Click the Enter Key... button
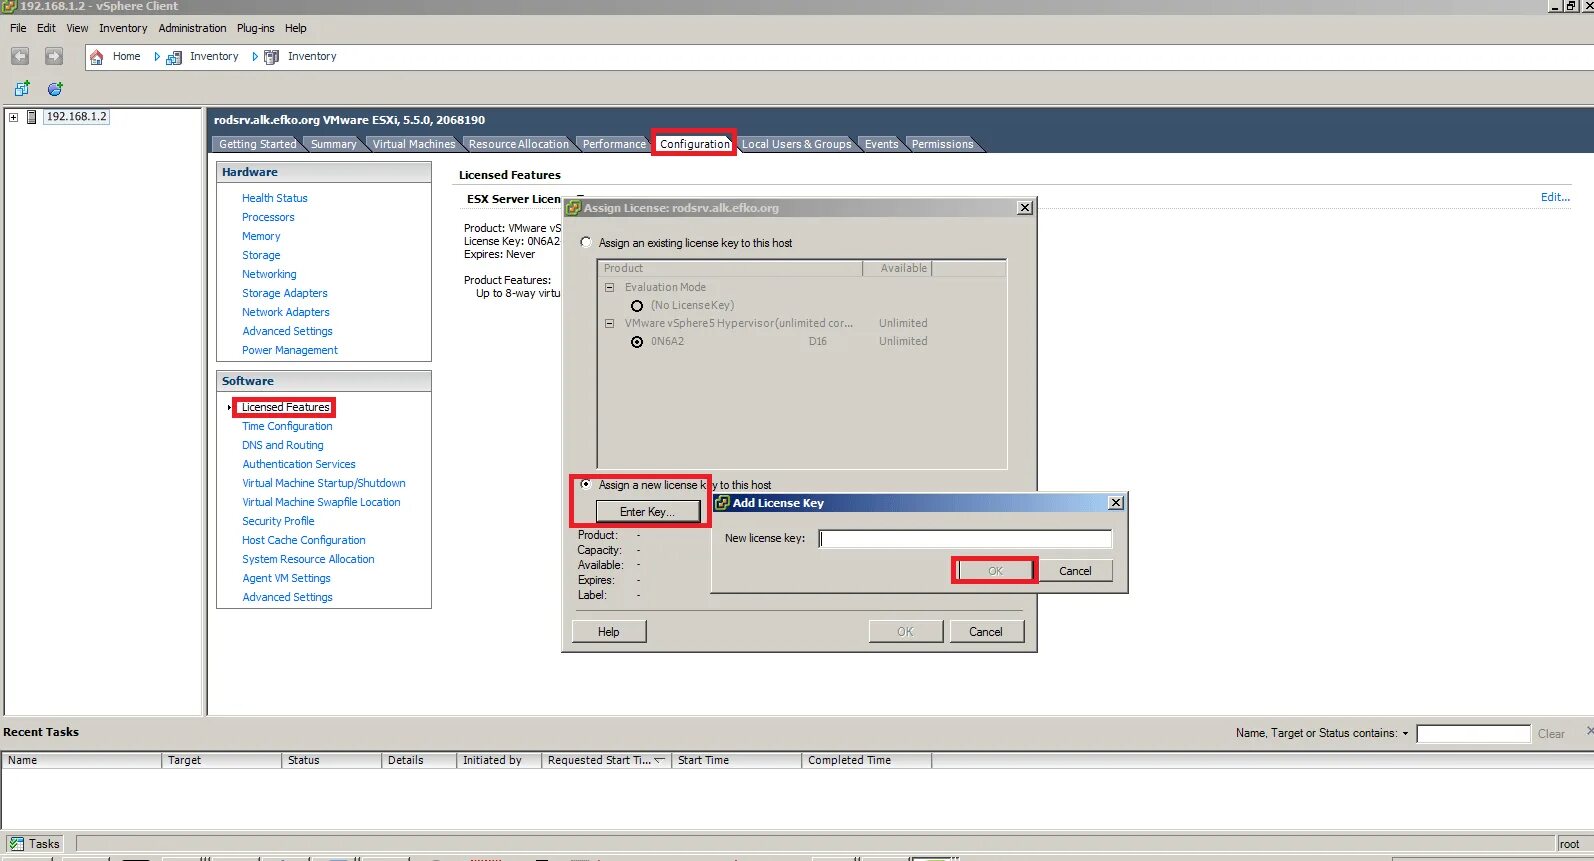The image size is (1594, 861). (647, 512)
